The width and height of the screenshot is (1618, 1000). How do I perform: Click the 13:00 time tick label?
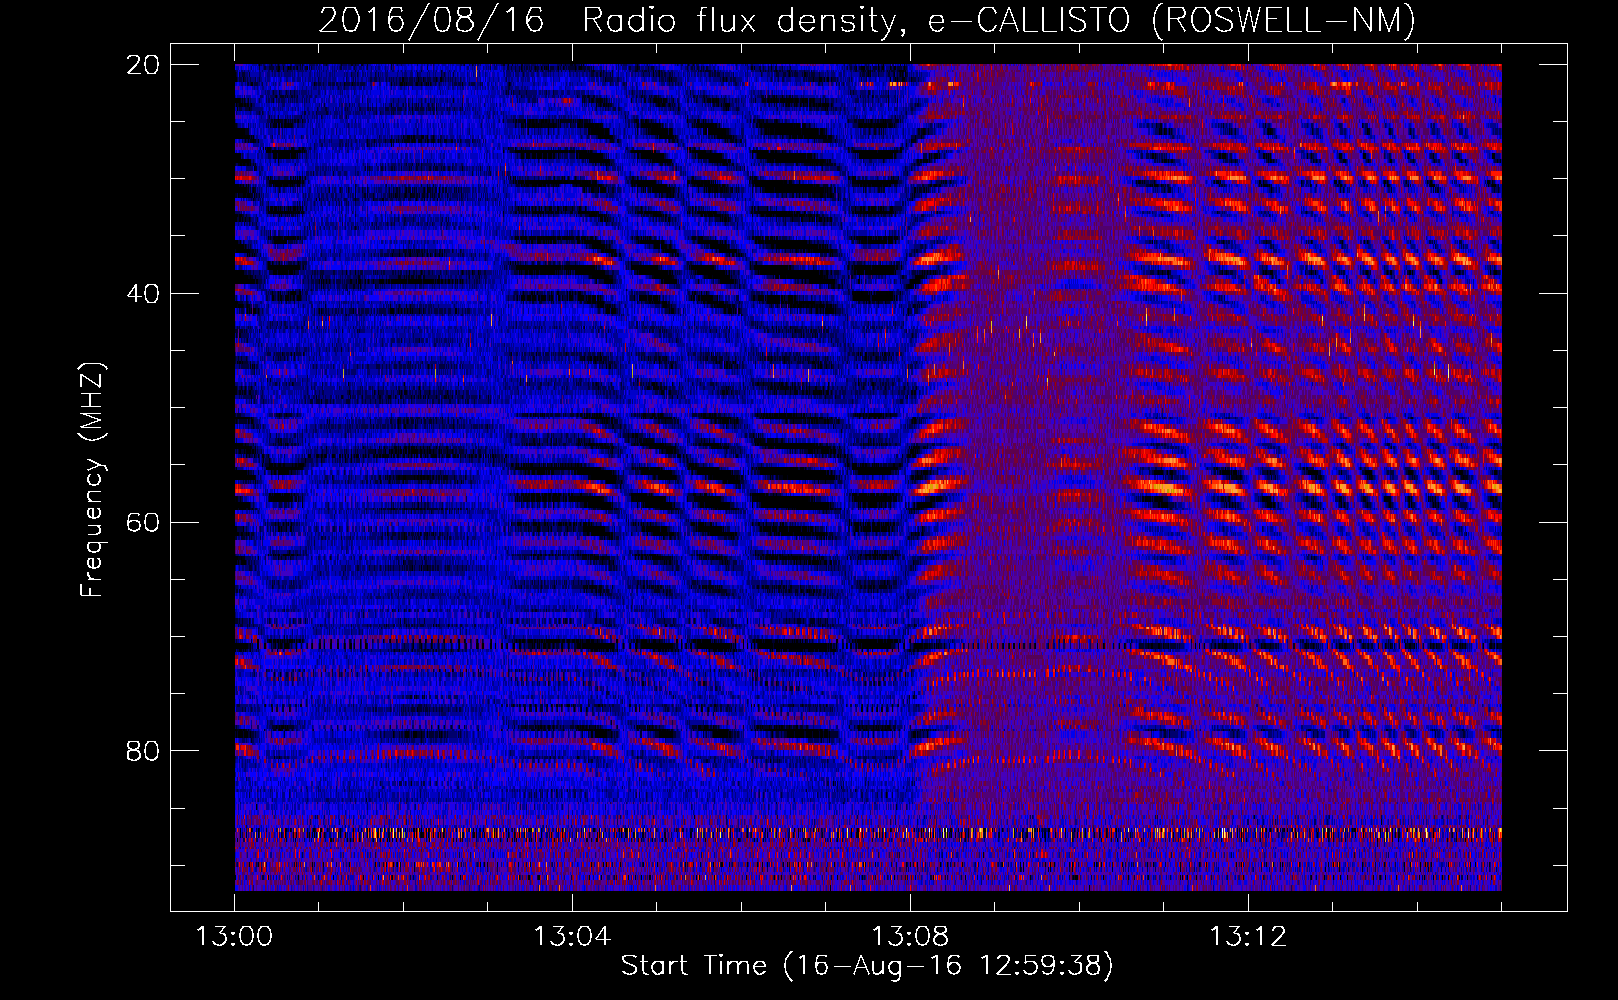(x=234, y=937)
